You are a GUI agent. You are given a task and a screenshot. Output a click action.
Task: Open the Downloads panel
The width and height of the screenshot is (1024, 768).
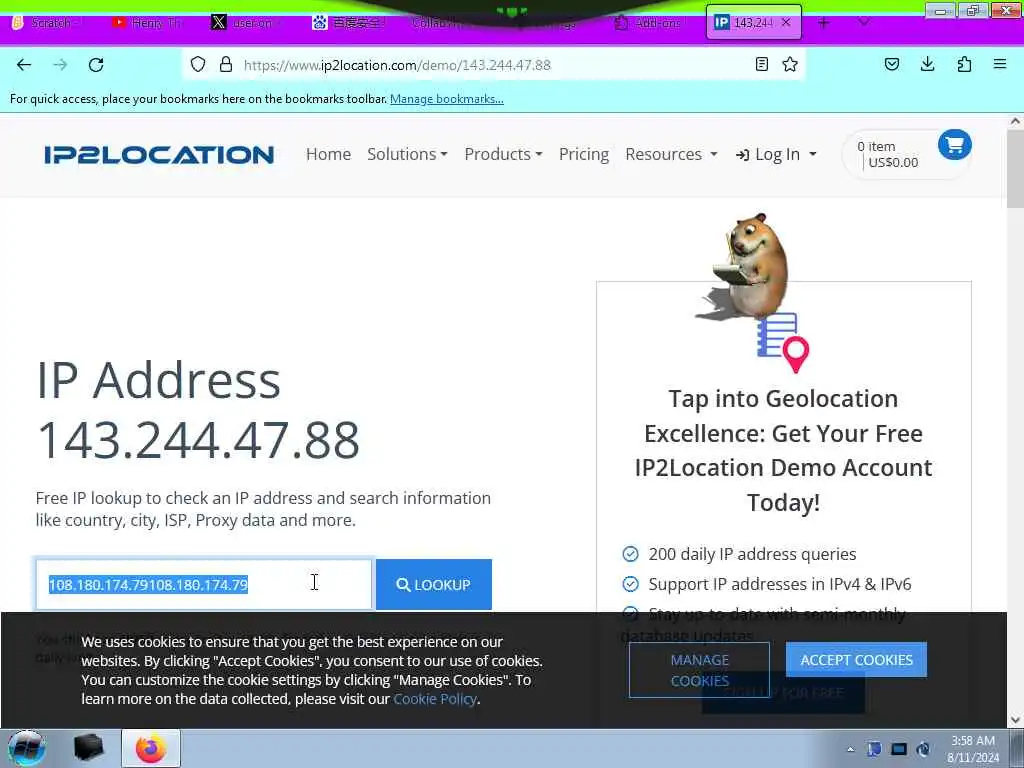(927, 64)
